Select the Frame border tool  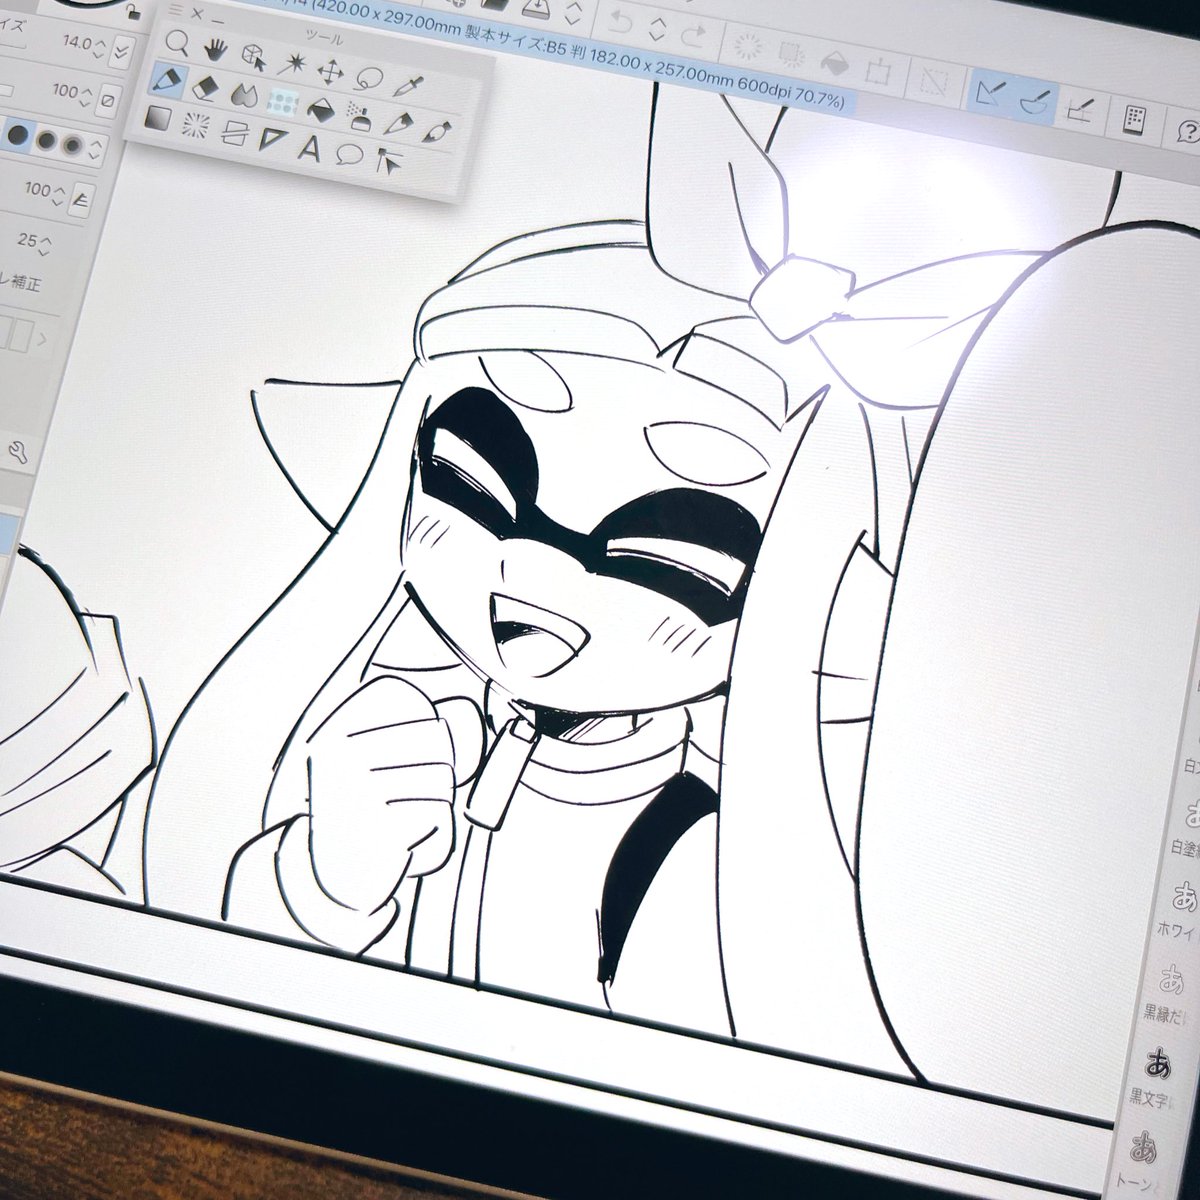click(234, 132)
